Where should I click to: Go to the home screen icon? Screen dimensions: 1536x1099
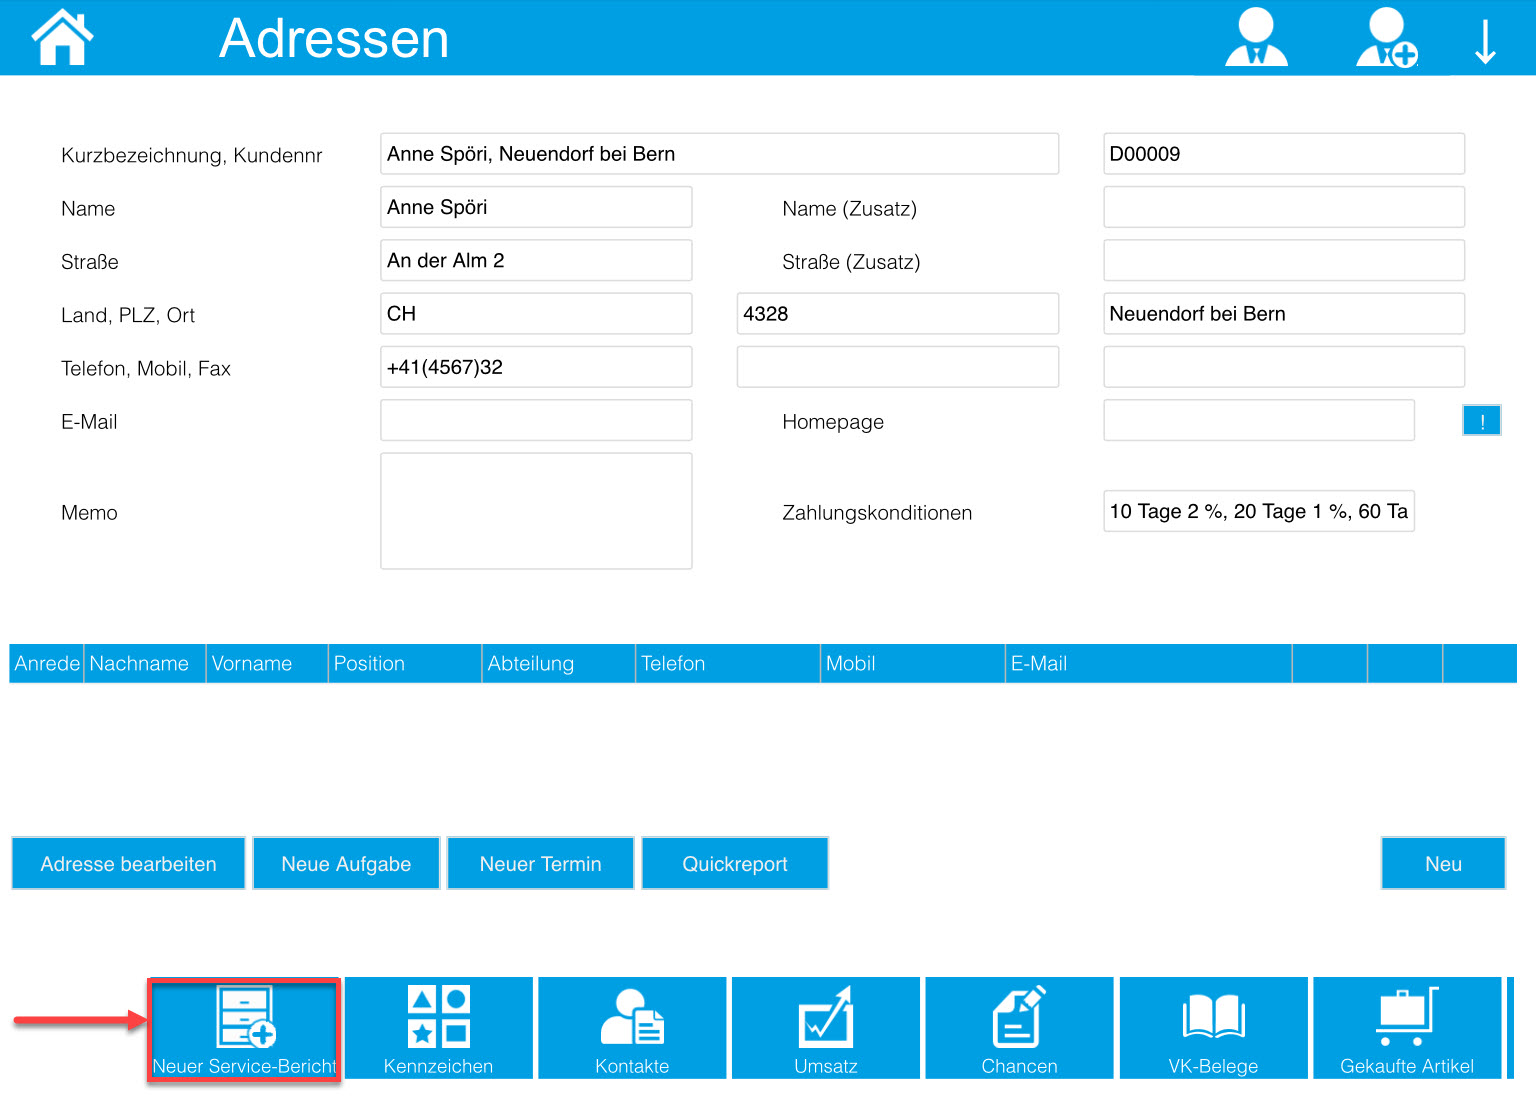click(62, 37)
